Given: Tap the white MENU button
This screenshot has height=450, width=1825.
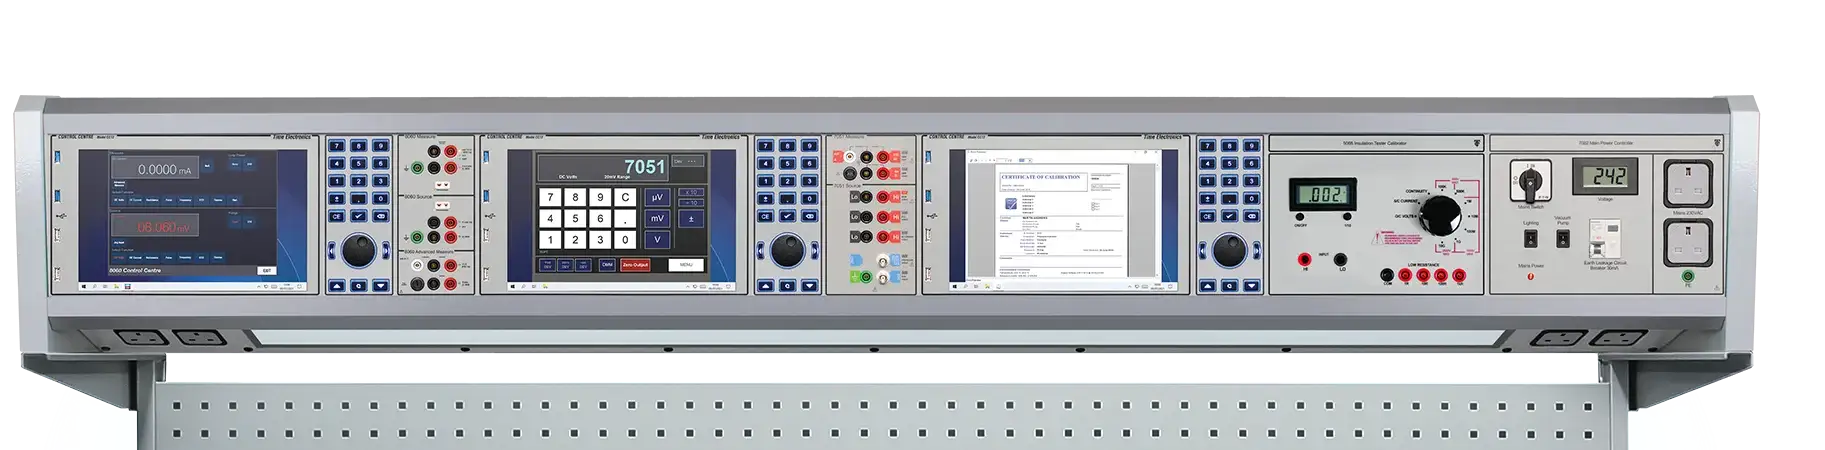Looking at the screenshot, I should pos(684,265).
